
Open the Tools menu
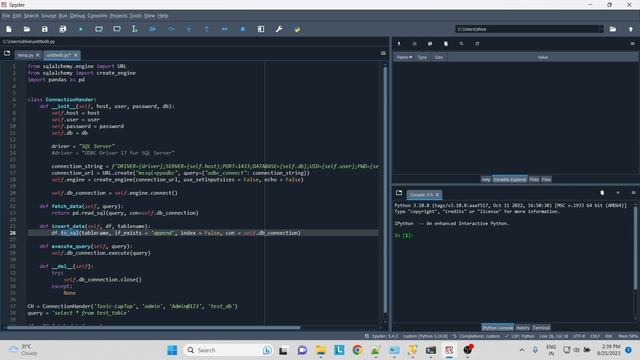coord(136,16)
